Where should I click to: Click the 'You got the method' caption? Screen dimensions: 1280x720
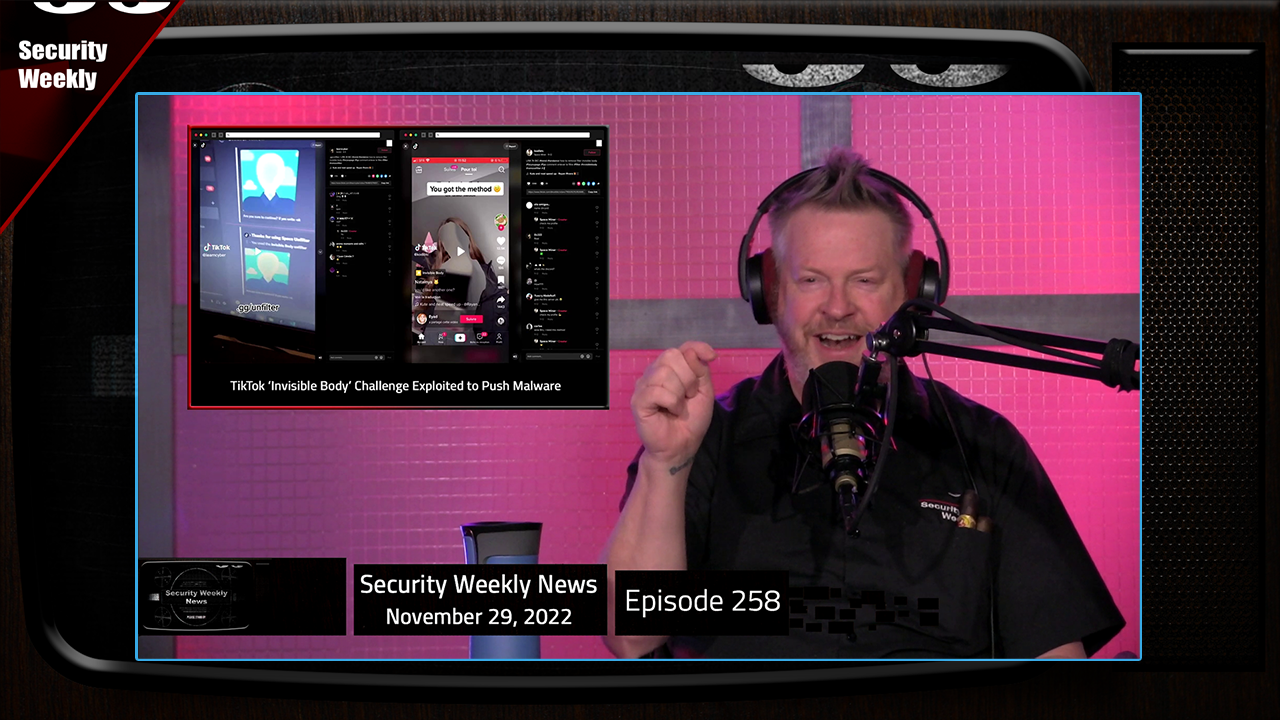point(465,189)
